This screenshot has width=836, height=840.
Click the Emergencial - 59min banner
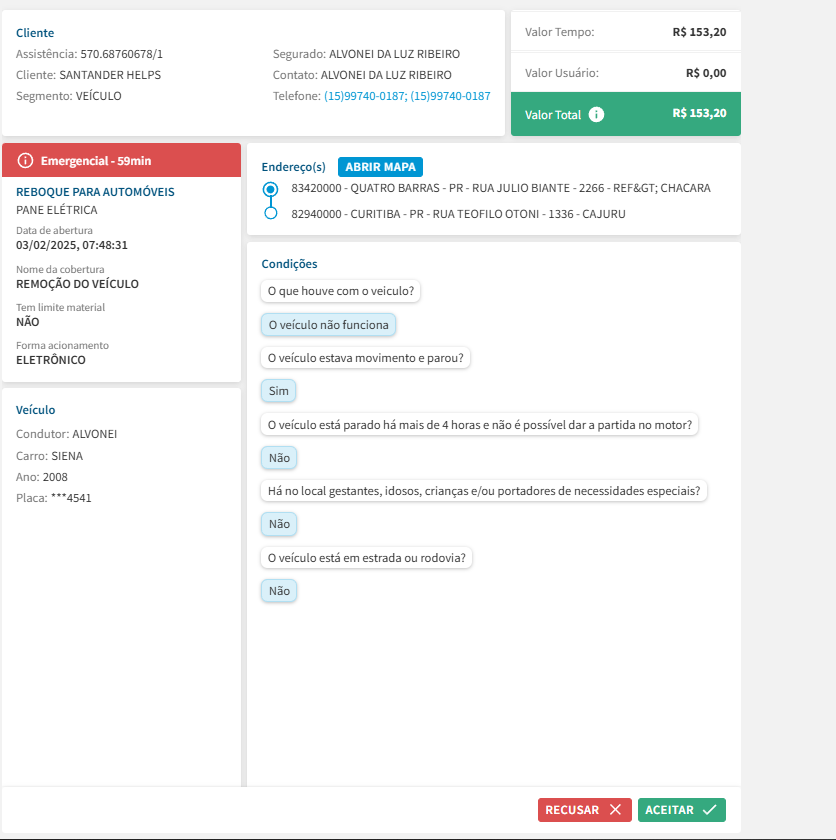tap(122, 160)
